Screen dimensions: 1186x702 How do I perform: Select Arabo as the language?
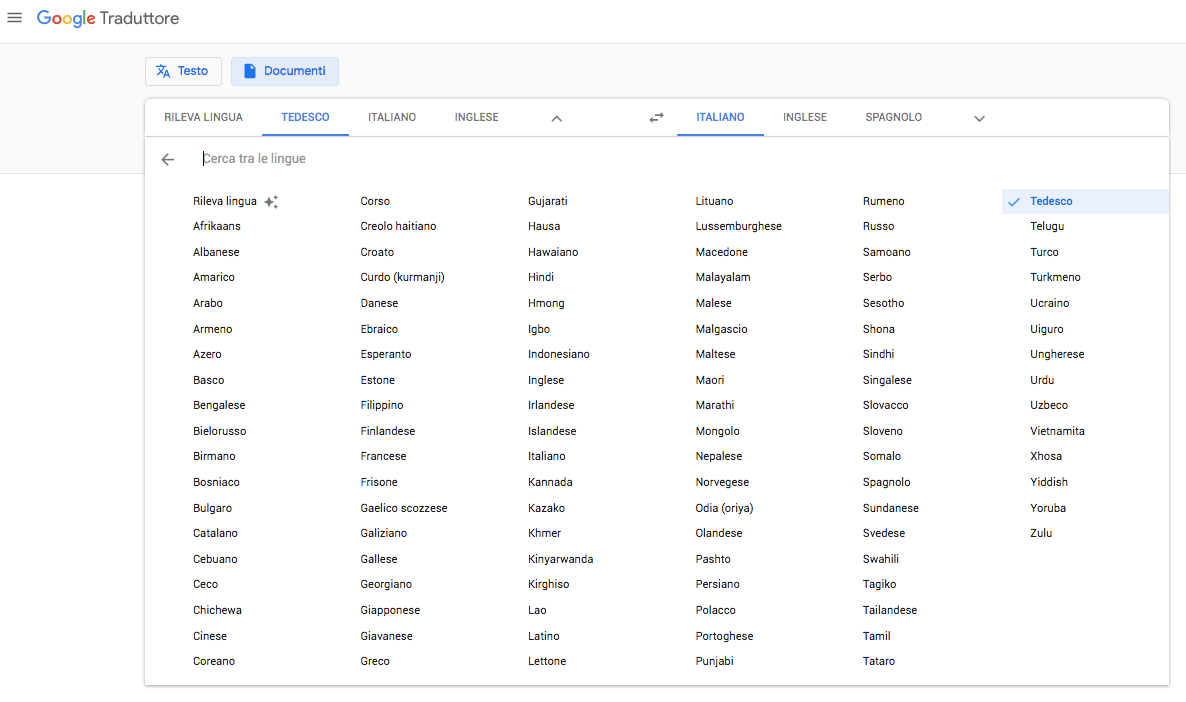(x=207, y=303)
